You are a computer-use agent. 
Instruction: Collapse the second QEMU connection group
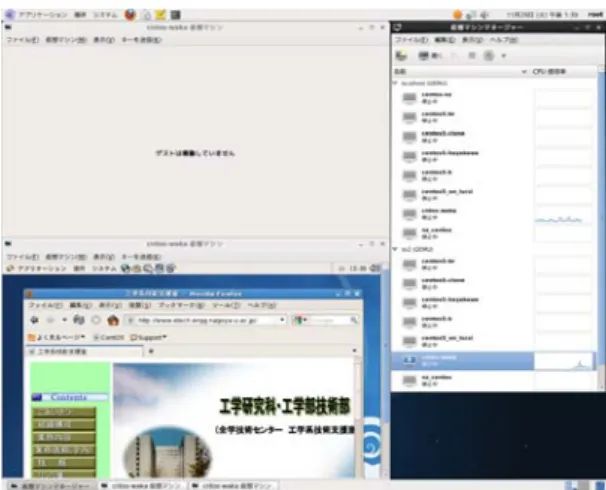(395, 249)
